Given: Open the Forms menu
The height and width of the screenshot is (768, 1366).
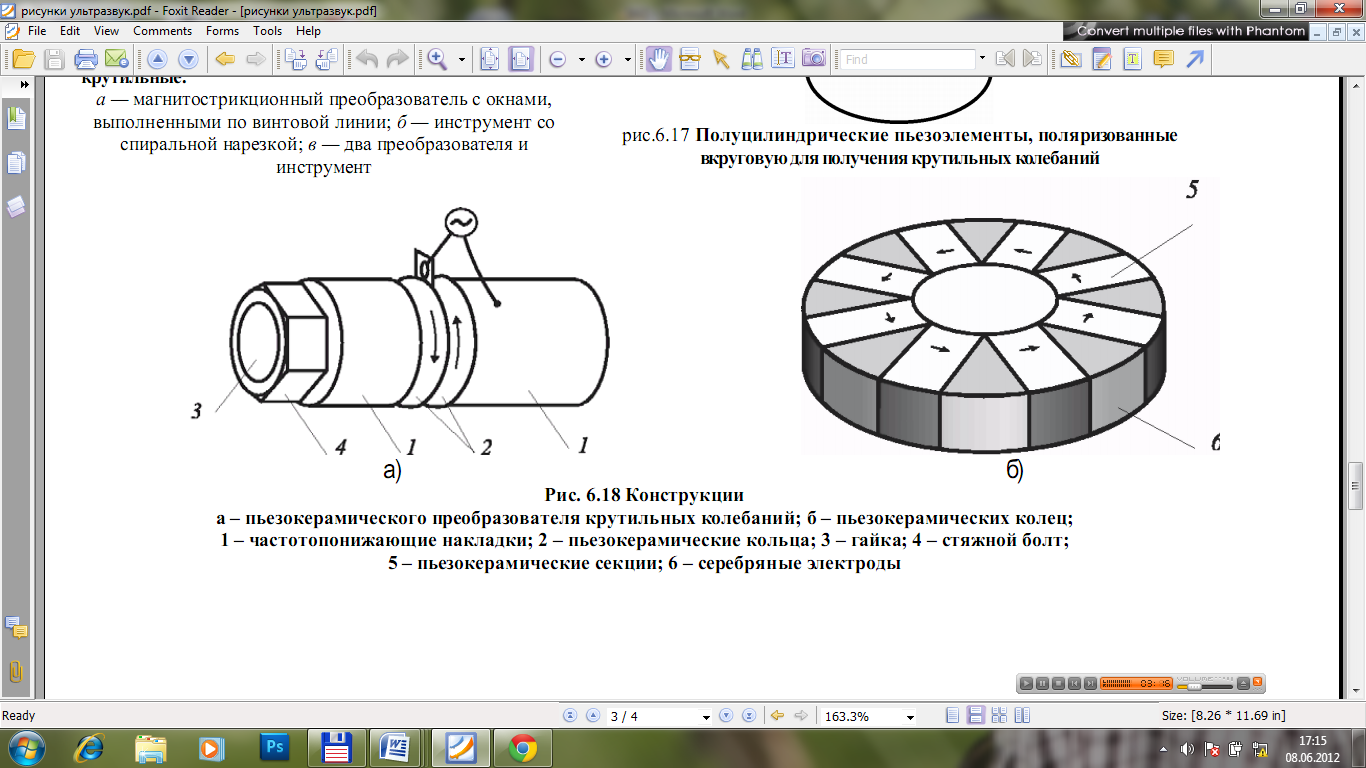Looking at the screenshot, I should click(222, 31).
